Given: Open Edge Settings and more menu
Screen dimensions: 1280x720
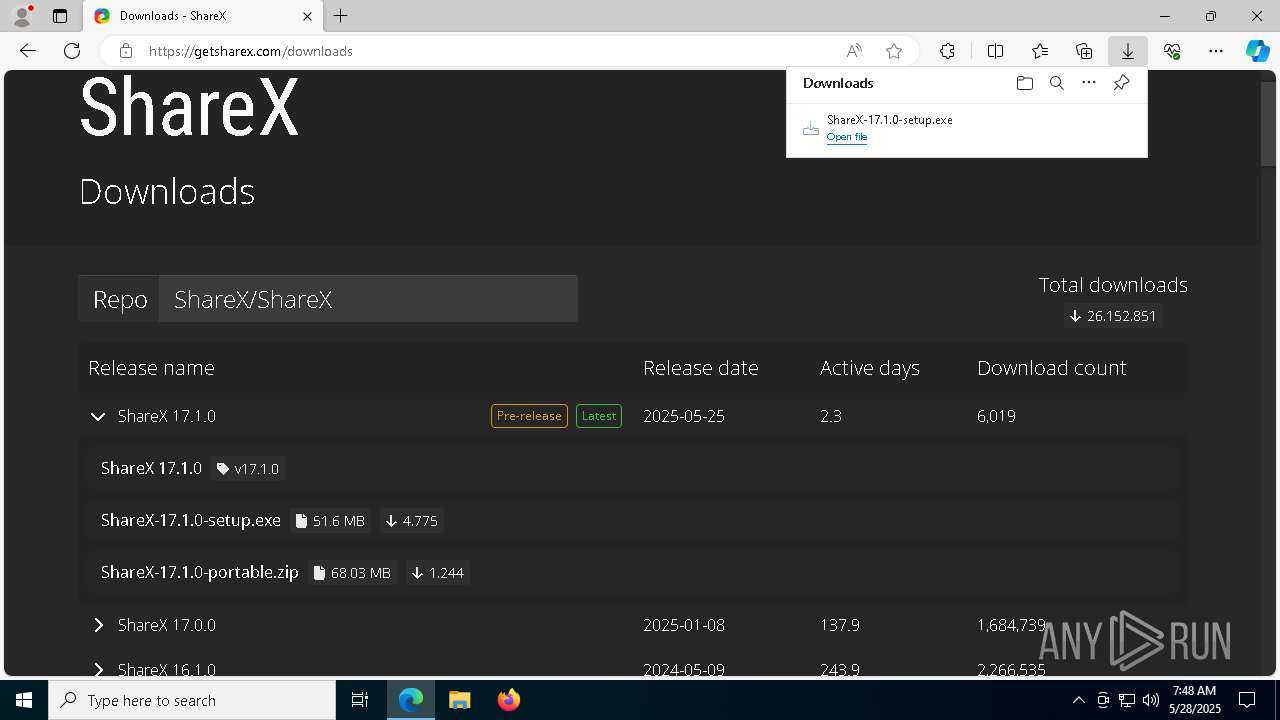Looking at the screenshot, I should pos(1216,51).
